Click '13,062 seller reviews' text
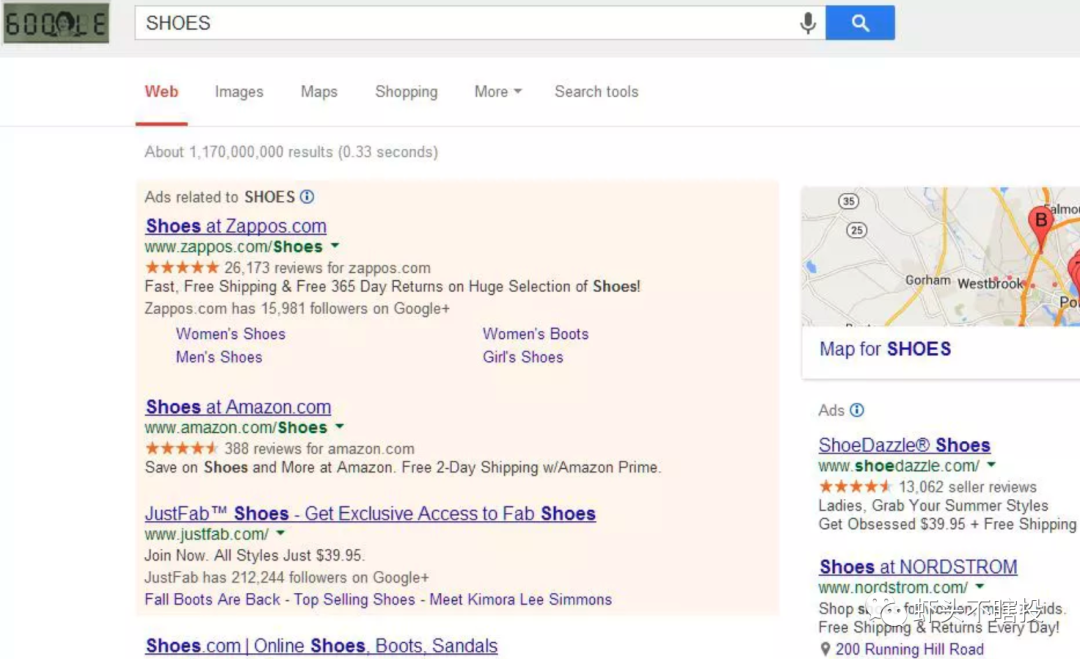This screenshot has height=659, width=1080. pos(968,488)
